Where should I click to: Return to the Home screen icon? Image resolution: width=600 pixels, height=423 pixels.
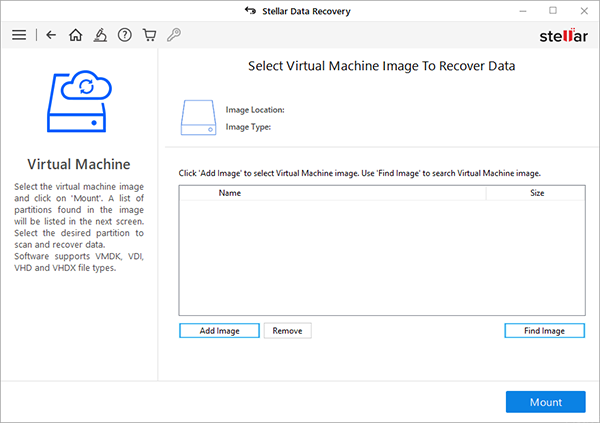coord(75,35)
